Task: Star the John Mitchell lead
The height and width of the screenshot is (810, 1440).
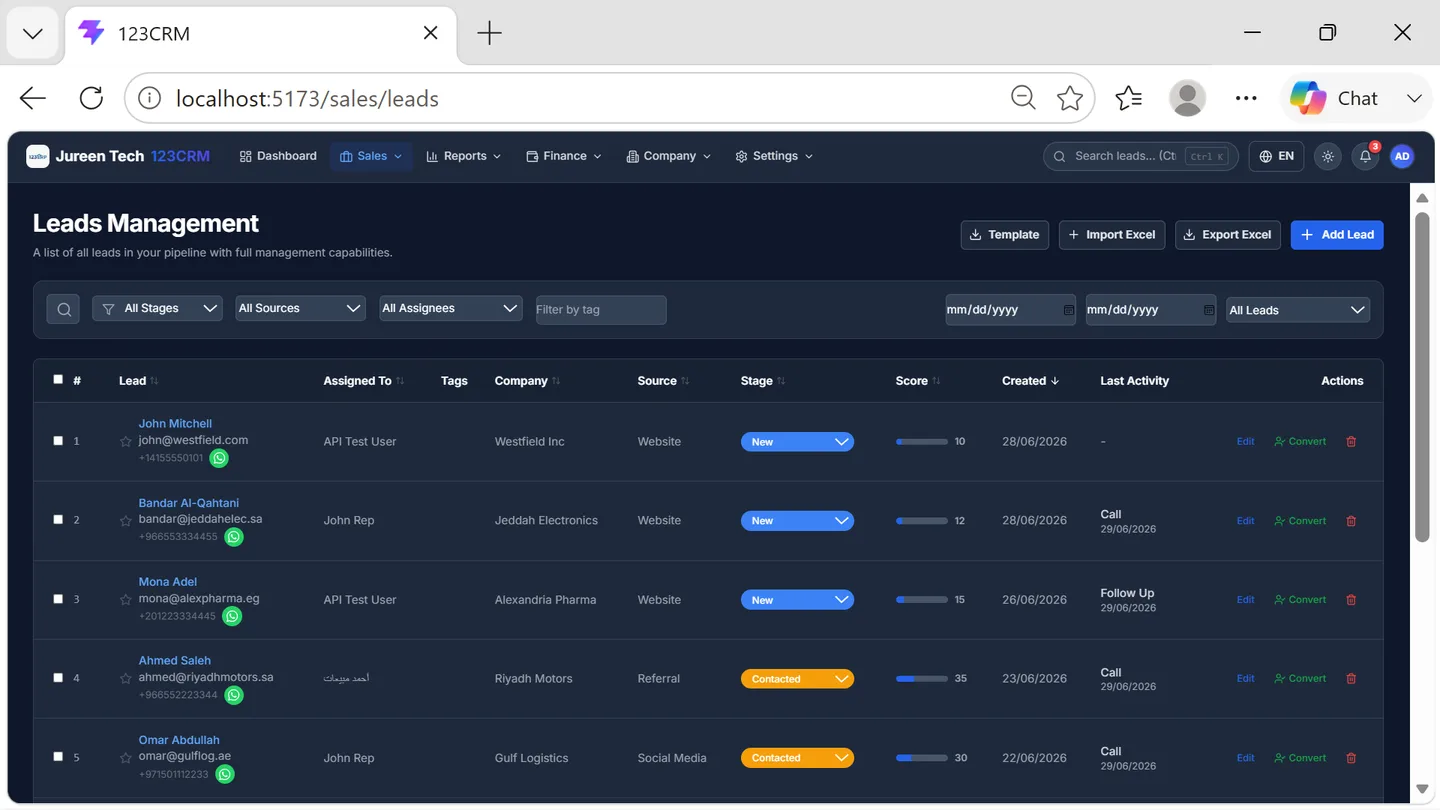Action: 126,441
